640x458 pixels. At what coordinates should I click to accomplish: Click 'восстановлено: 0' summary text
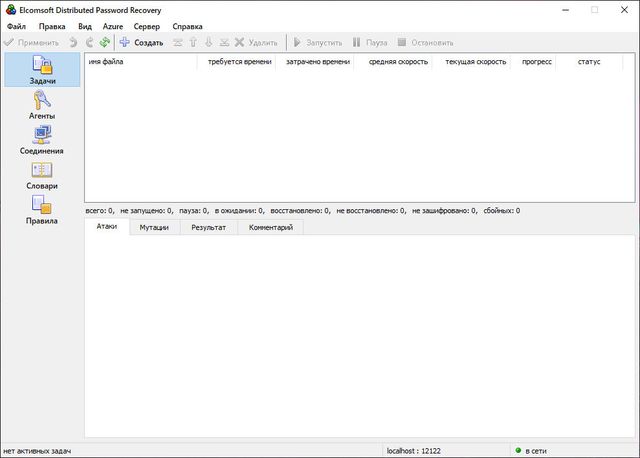click(300, 211)
